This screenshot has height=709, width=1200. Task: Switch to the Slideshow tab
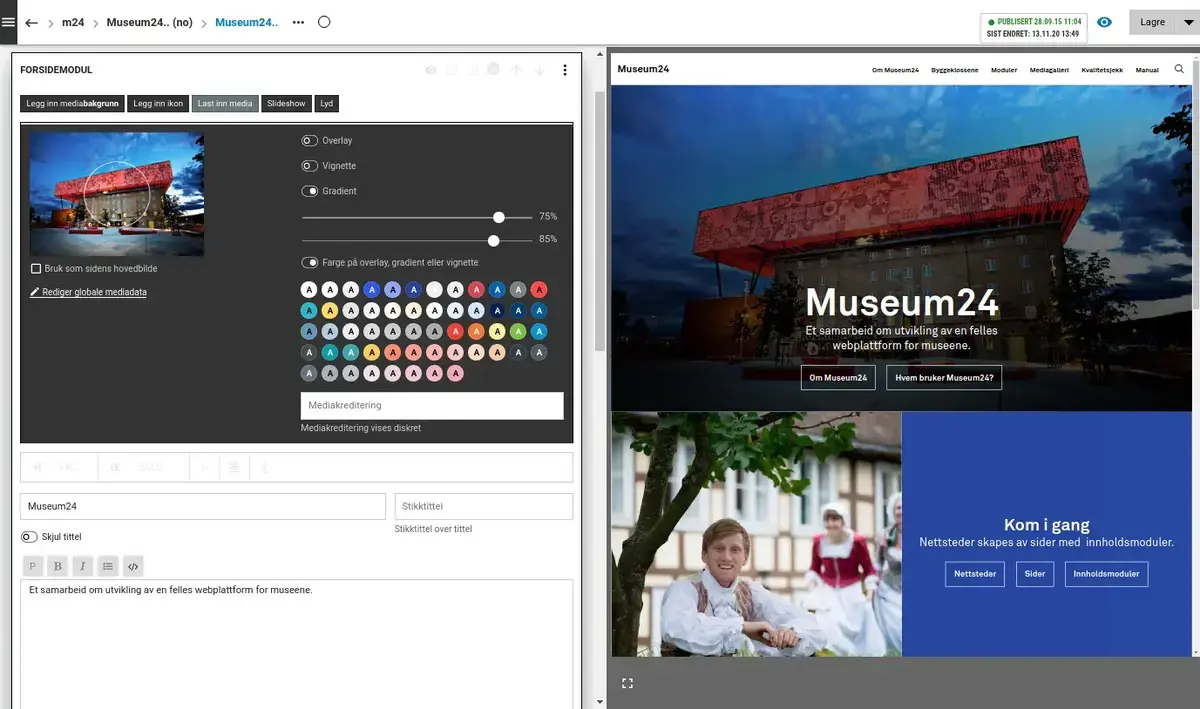pyautogui.click(x=286, y=104)
